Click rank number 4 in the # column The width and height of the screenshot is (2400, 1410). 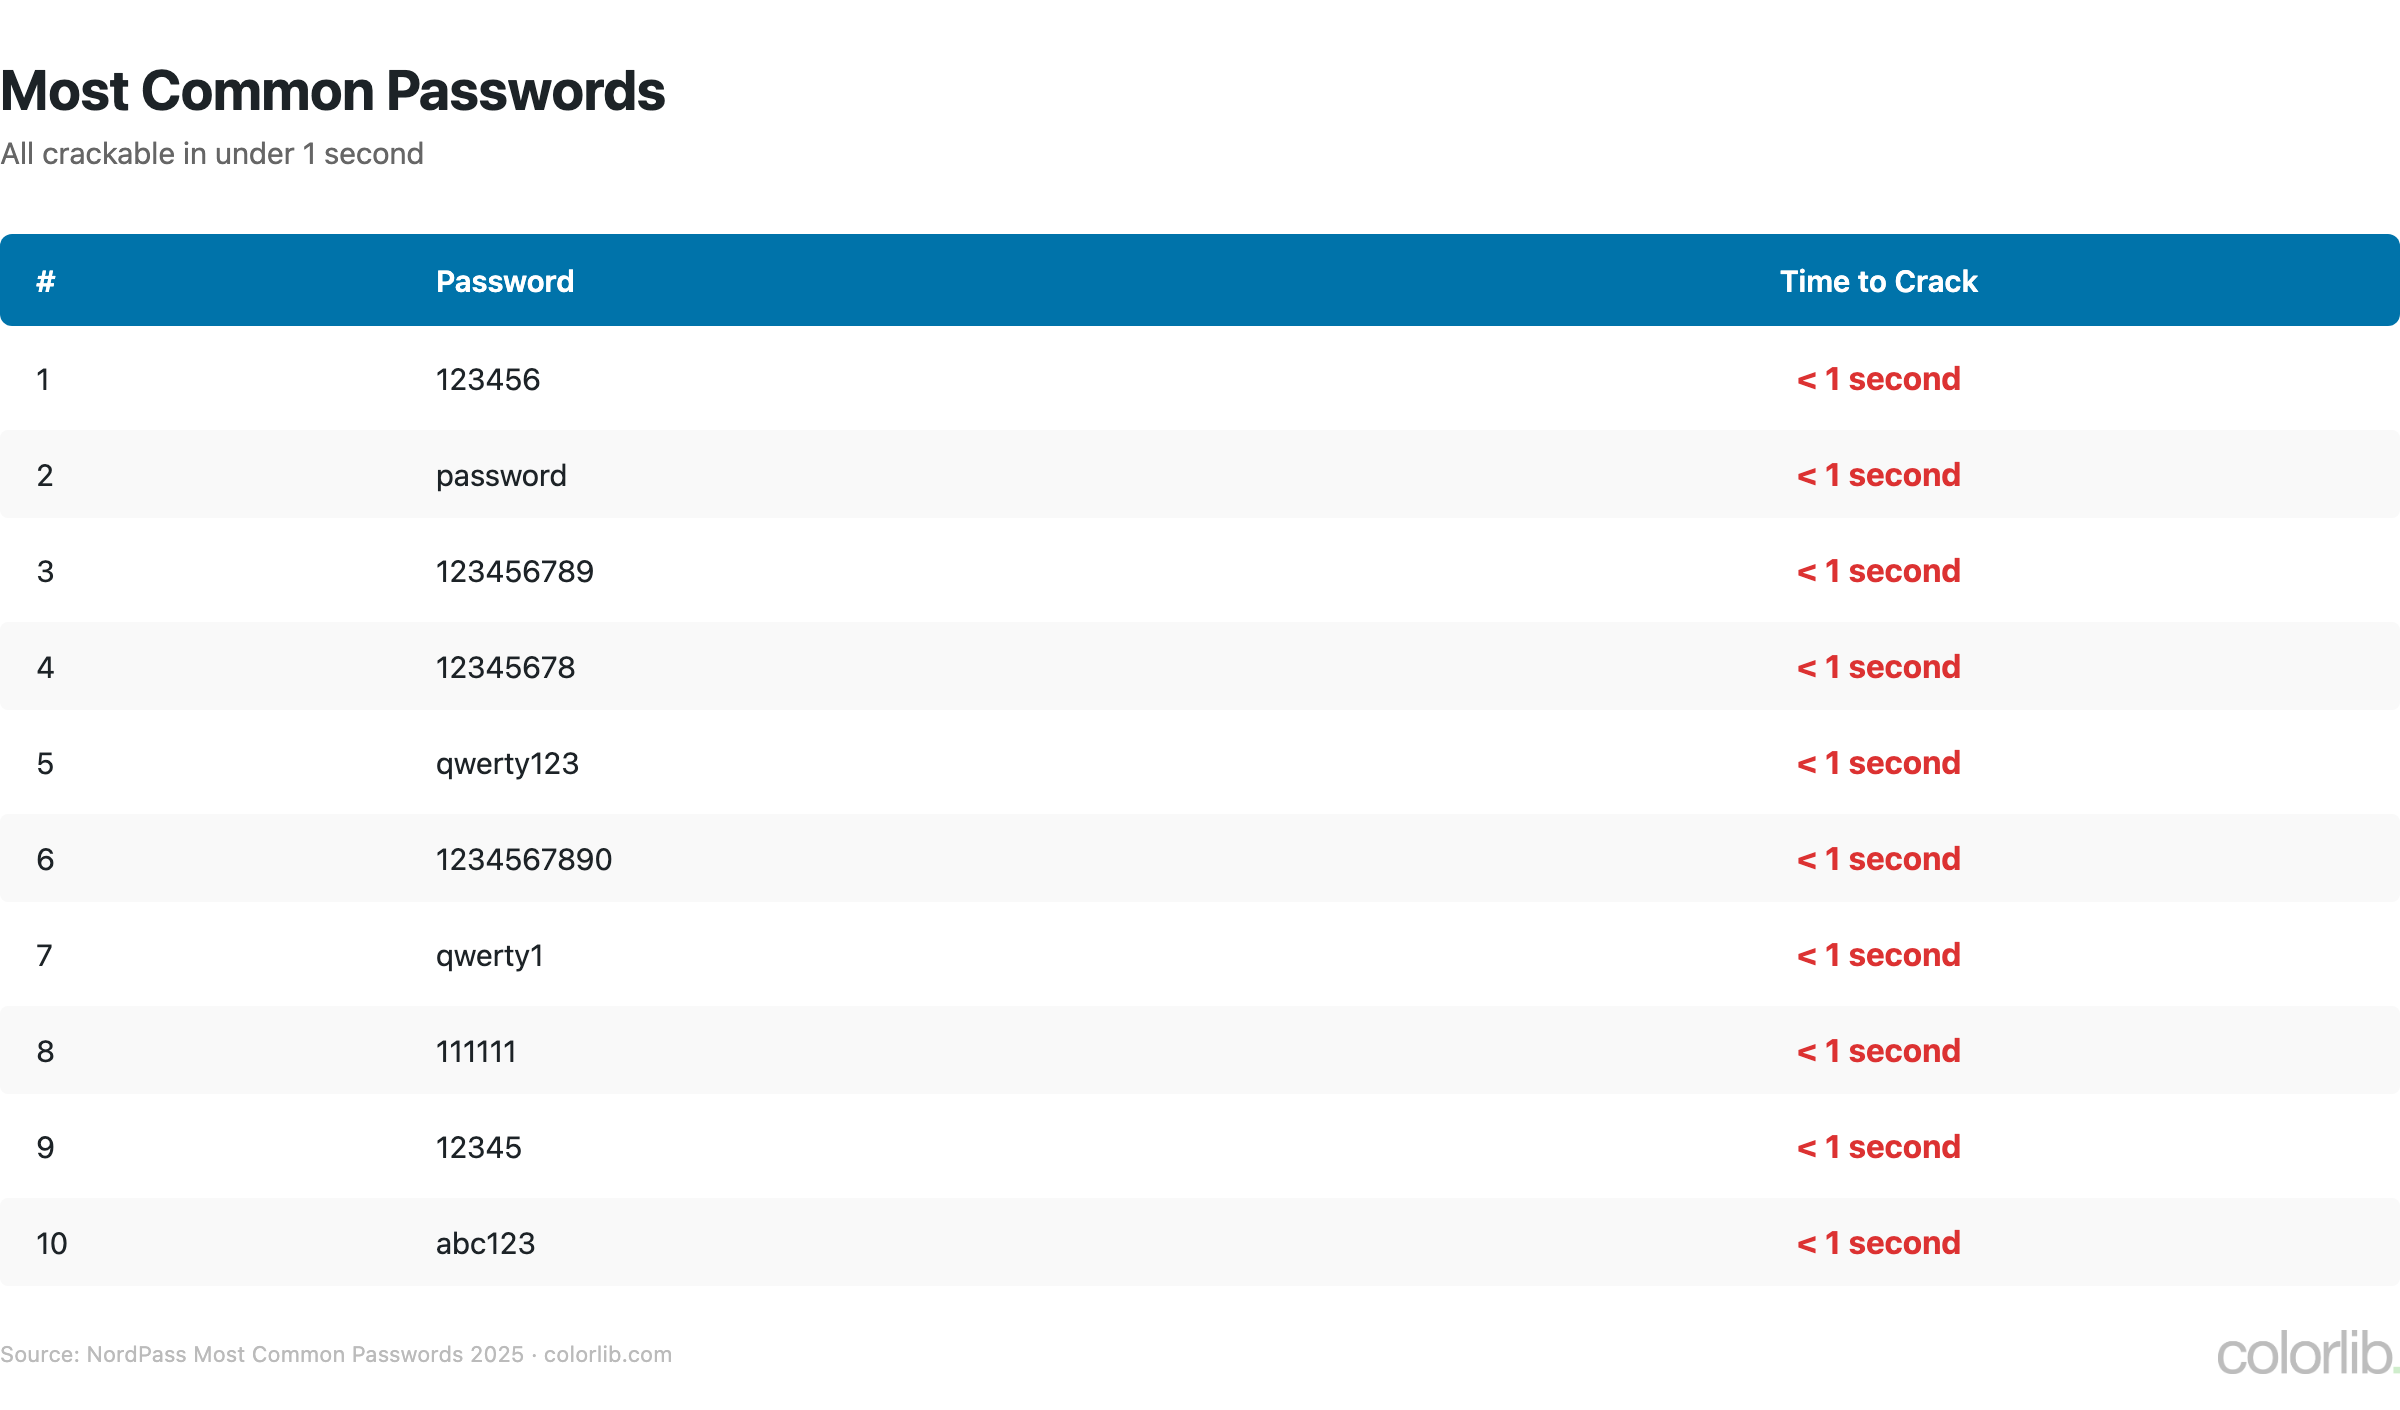(x=45, y=668)
